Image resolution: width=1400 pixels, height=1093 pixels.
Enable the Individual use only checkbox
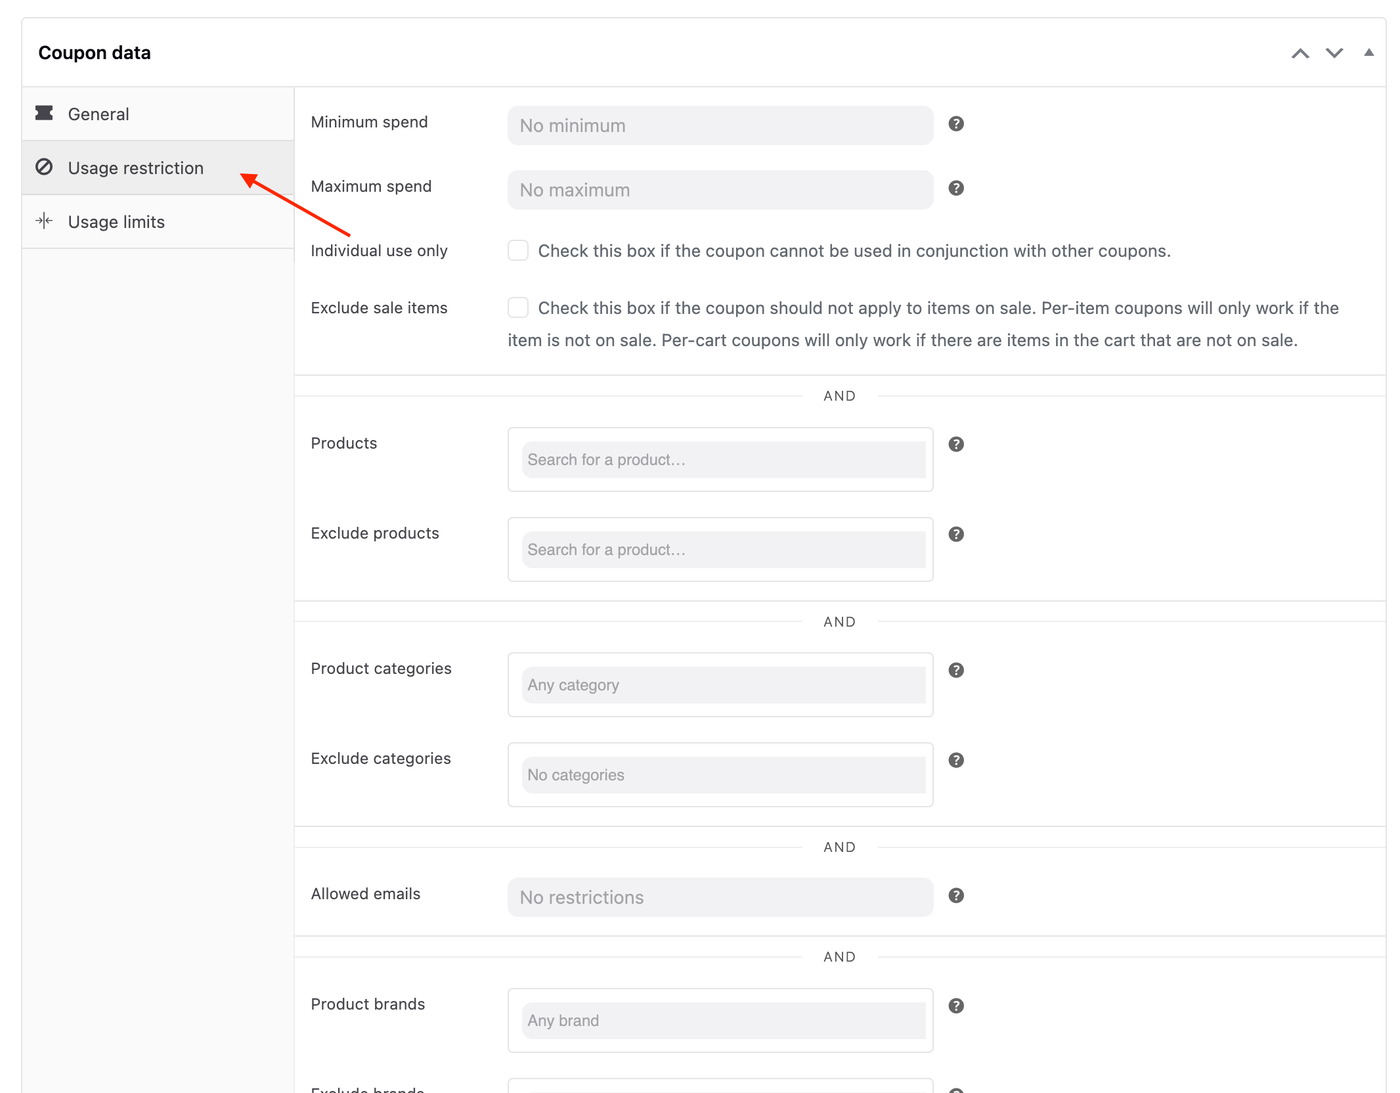coord(518,250)
